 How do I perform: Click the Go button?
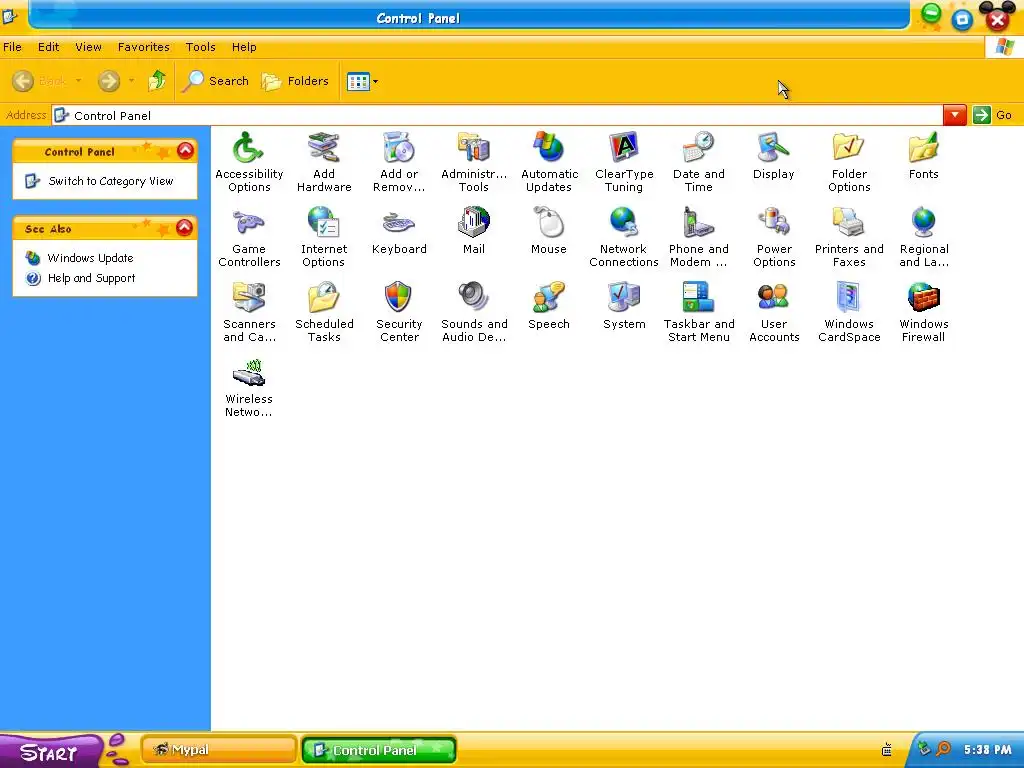click(993, 116)
